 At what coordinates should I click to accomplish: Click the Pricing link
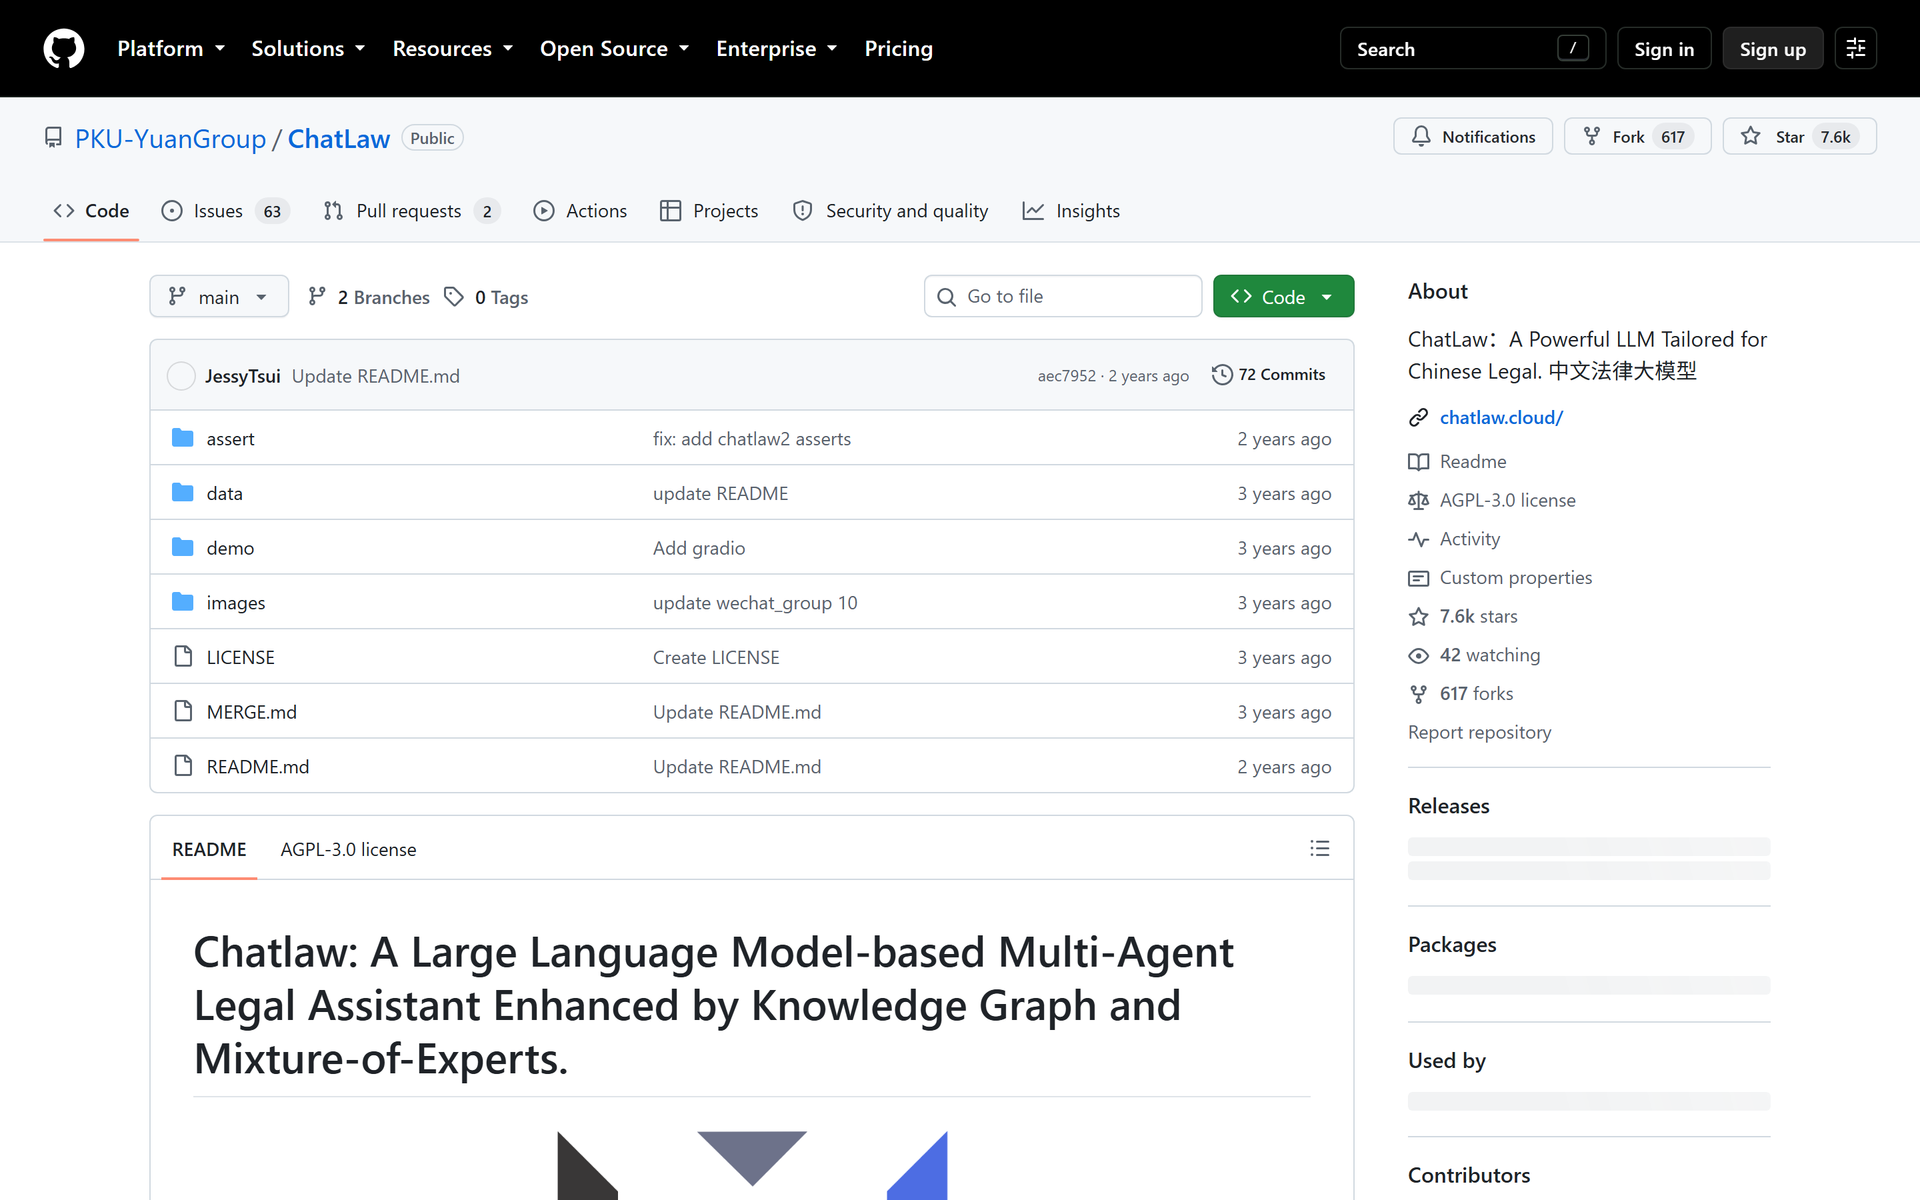point(898,48)
